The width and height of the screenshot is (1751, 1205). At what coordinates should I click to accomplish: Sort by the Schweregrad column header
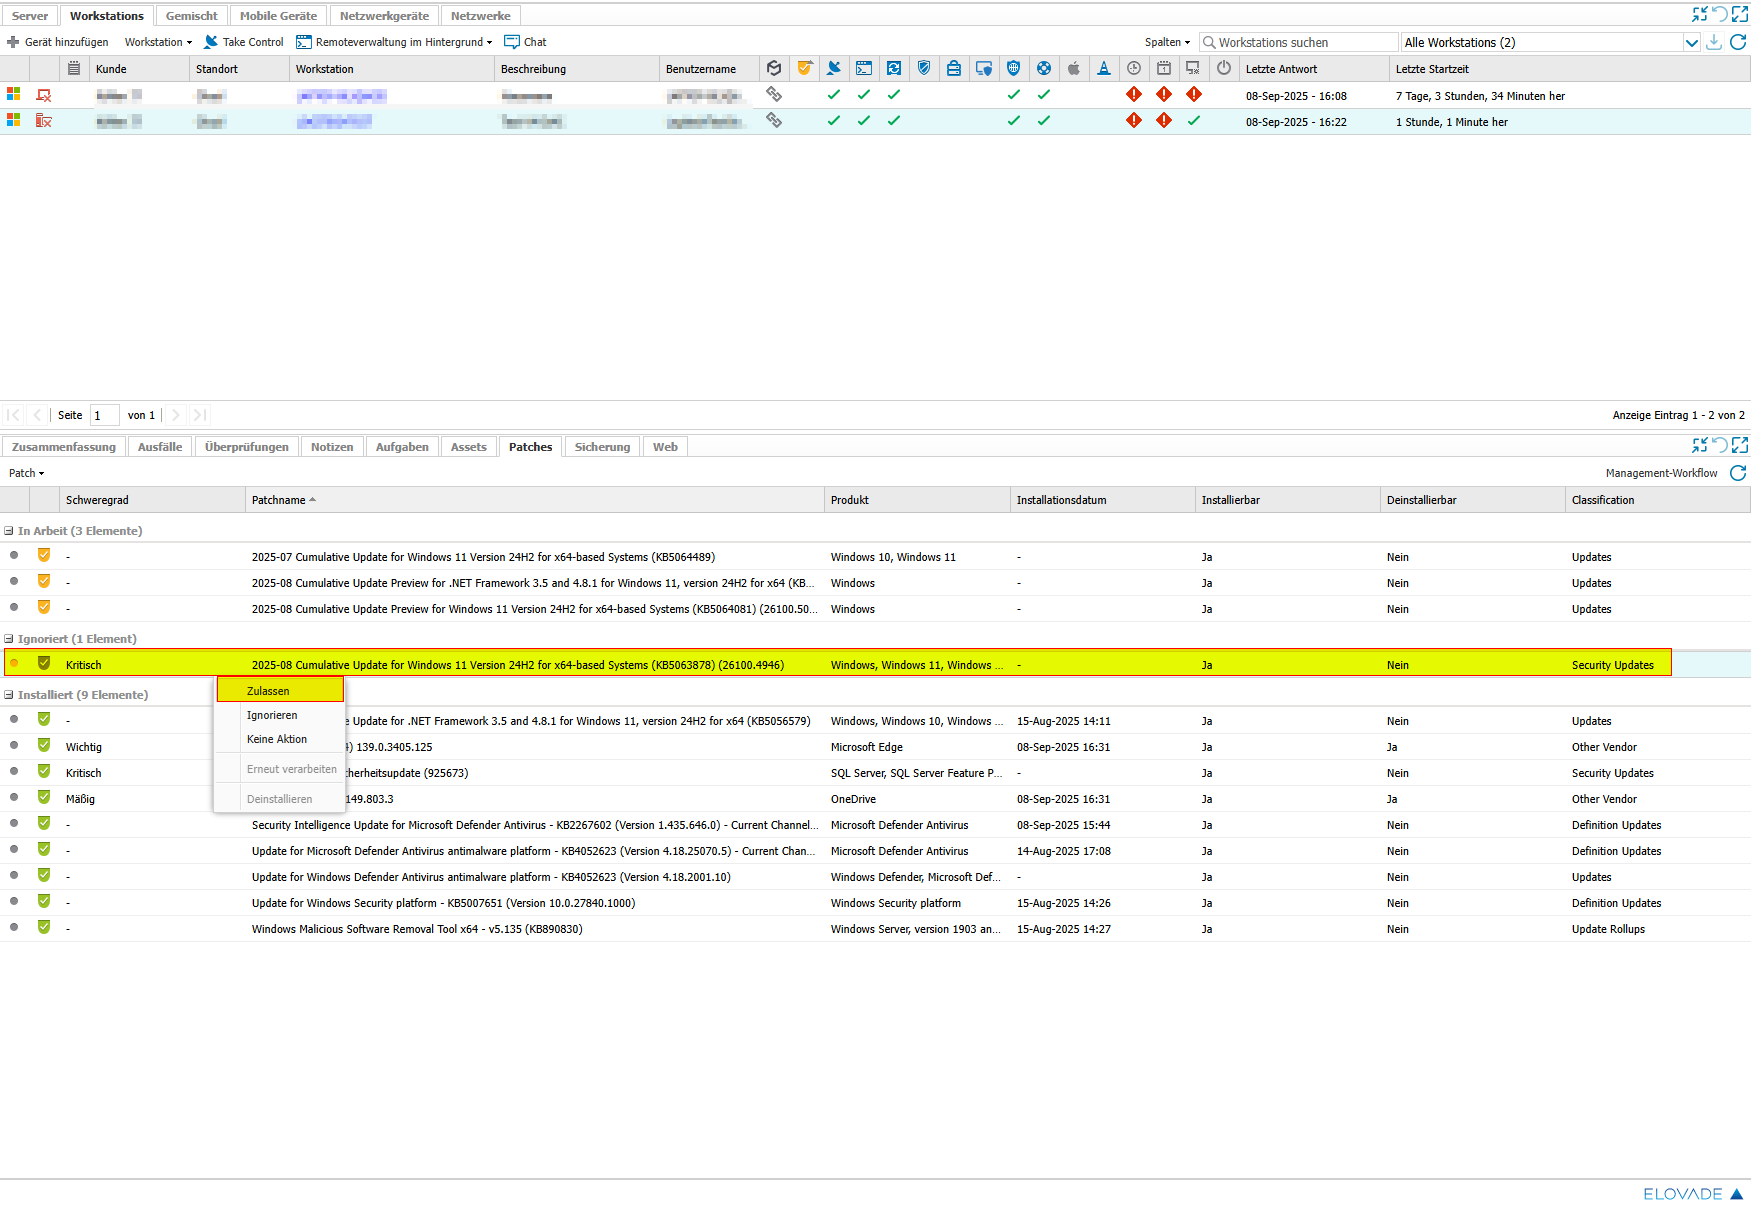coord(97,500)
